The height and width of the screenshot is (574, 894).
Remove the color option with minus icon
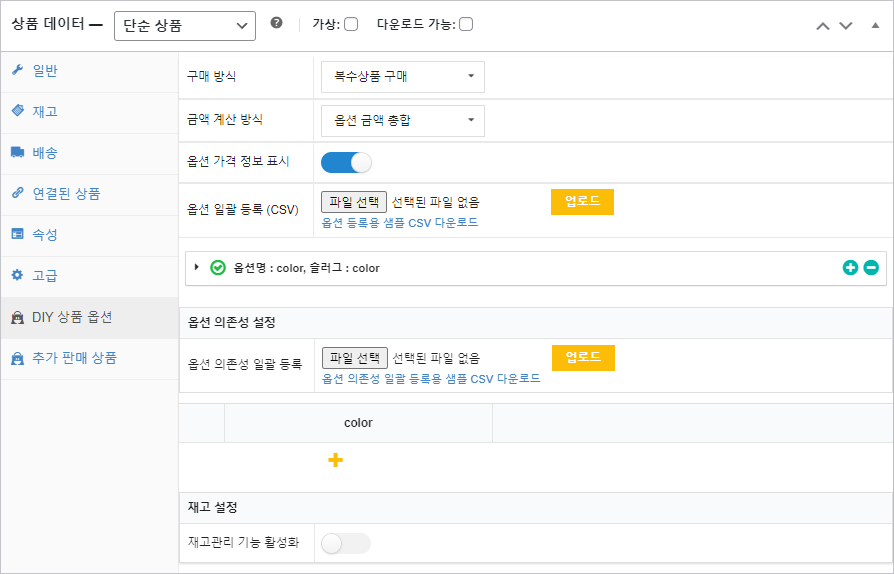coord(871,268)
